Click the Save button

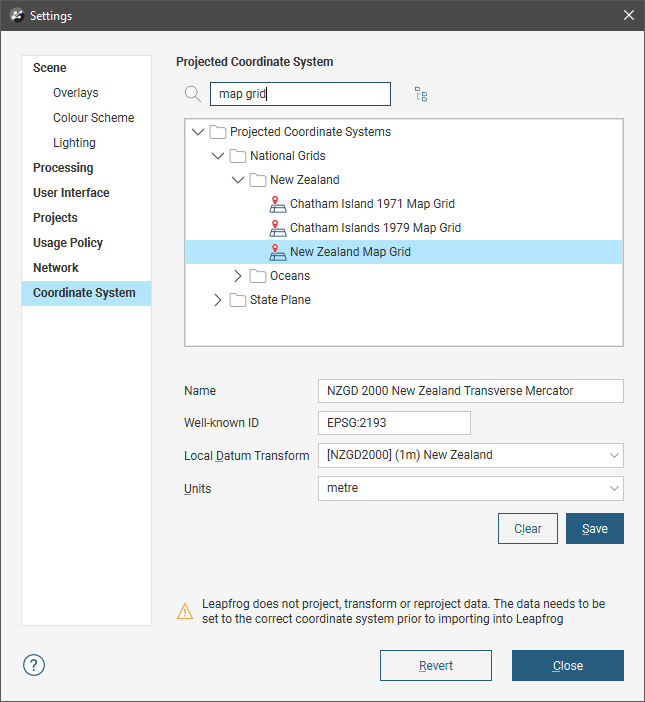(x=594, y=528)
